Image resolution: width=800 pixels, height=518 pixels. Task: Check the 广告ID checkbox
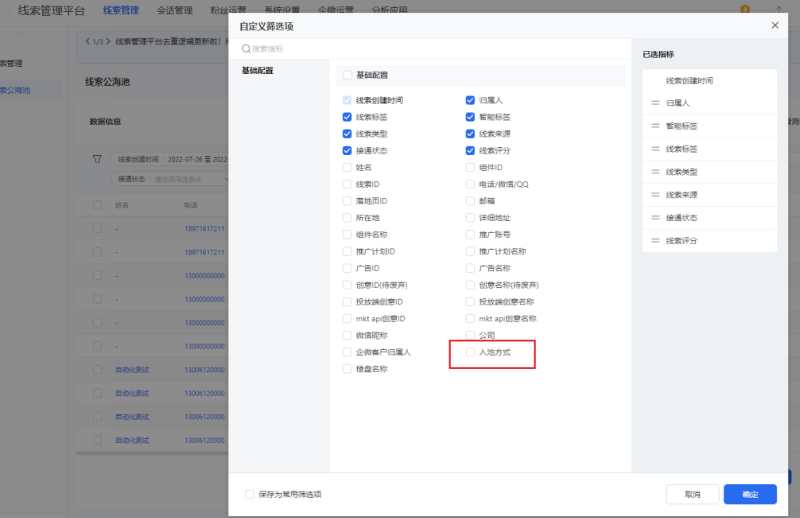(x=347, y=268)
